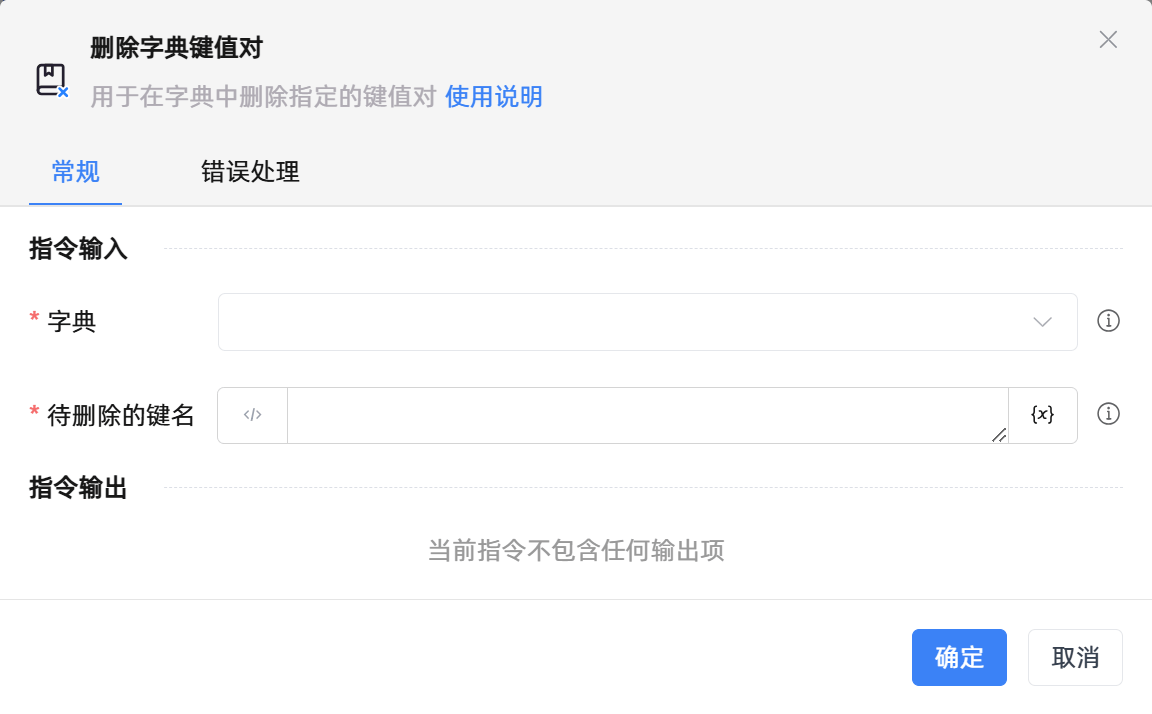Cancel the dialog with 取消
1152x714 pixels.
(1075, 658)
